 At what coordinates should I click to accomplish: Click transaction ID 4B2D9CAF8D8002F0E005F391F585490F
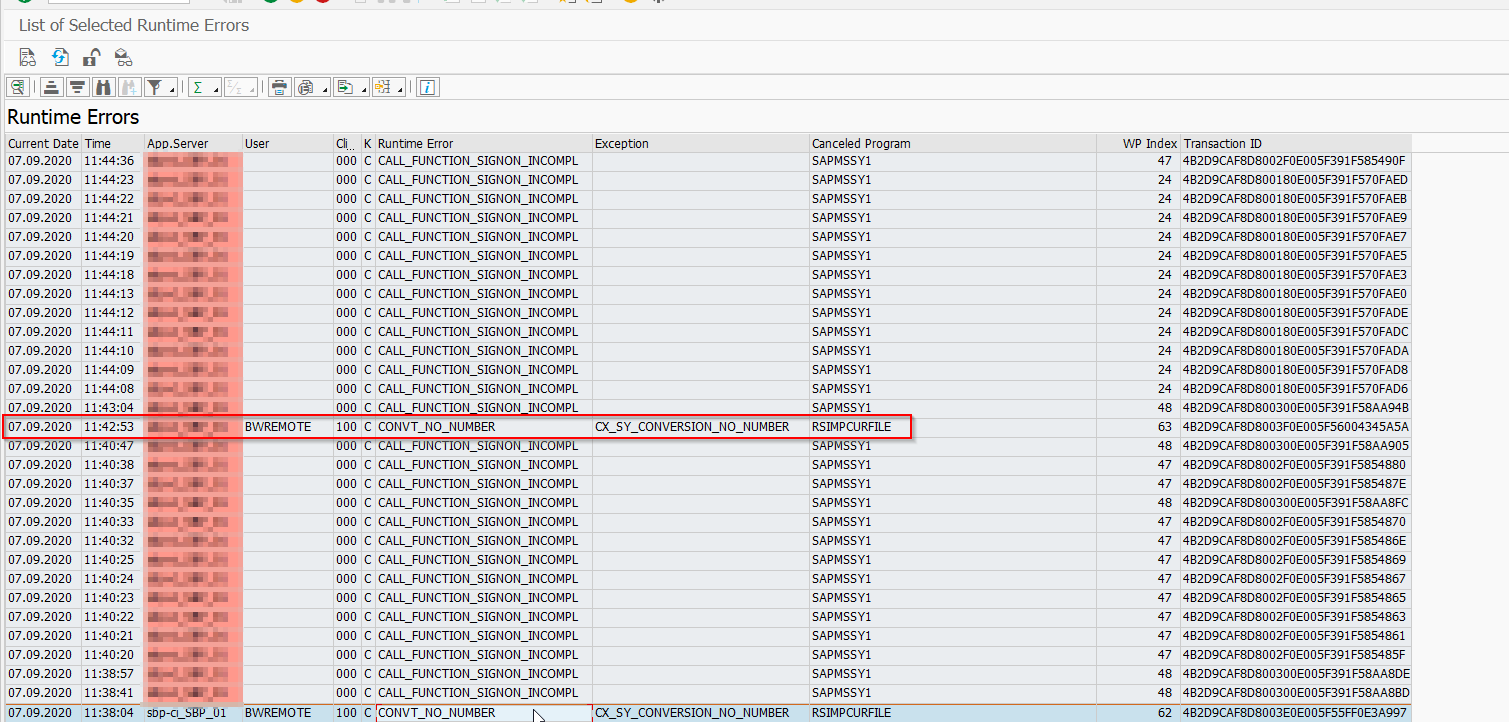[x=1294, y=161]
